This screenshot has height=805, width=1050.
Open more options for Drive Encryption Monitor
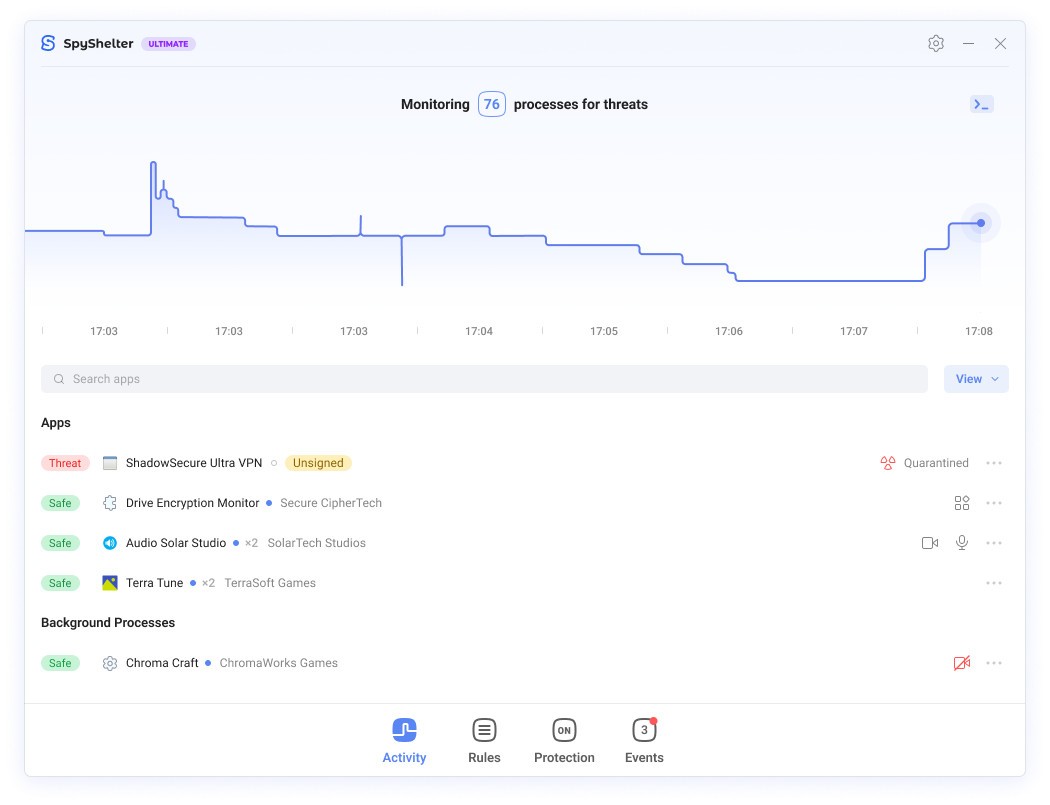pyautogui.click(x=994, y=503)
